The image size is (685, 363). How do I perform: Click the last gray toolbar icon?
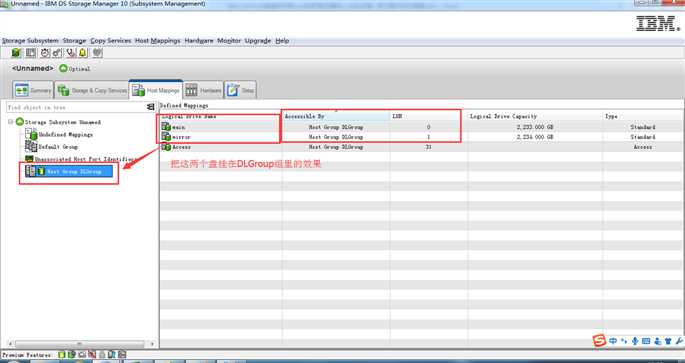point(97,53)
